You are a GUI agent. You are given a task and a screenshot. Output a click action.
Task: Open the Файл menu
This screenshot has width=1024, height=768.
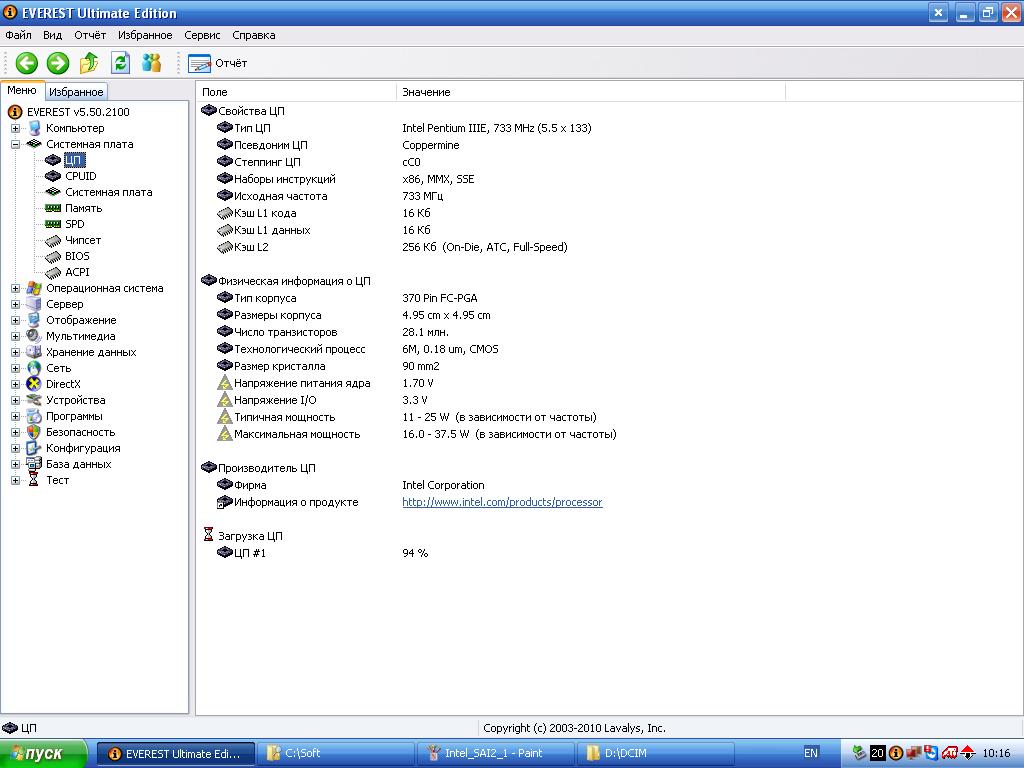click(x=18, y=35)
